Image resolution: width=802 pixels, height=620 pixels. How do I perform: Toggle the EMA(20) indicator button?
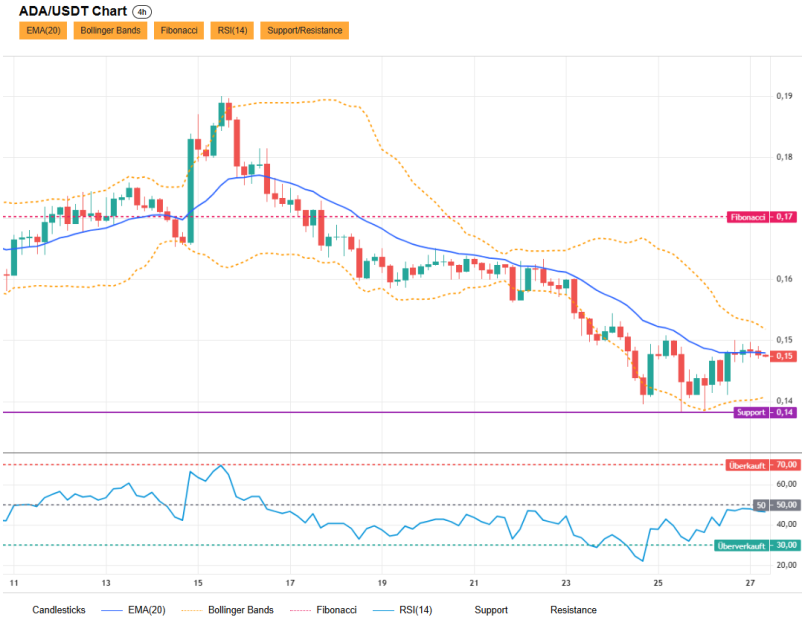(43, 30)
